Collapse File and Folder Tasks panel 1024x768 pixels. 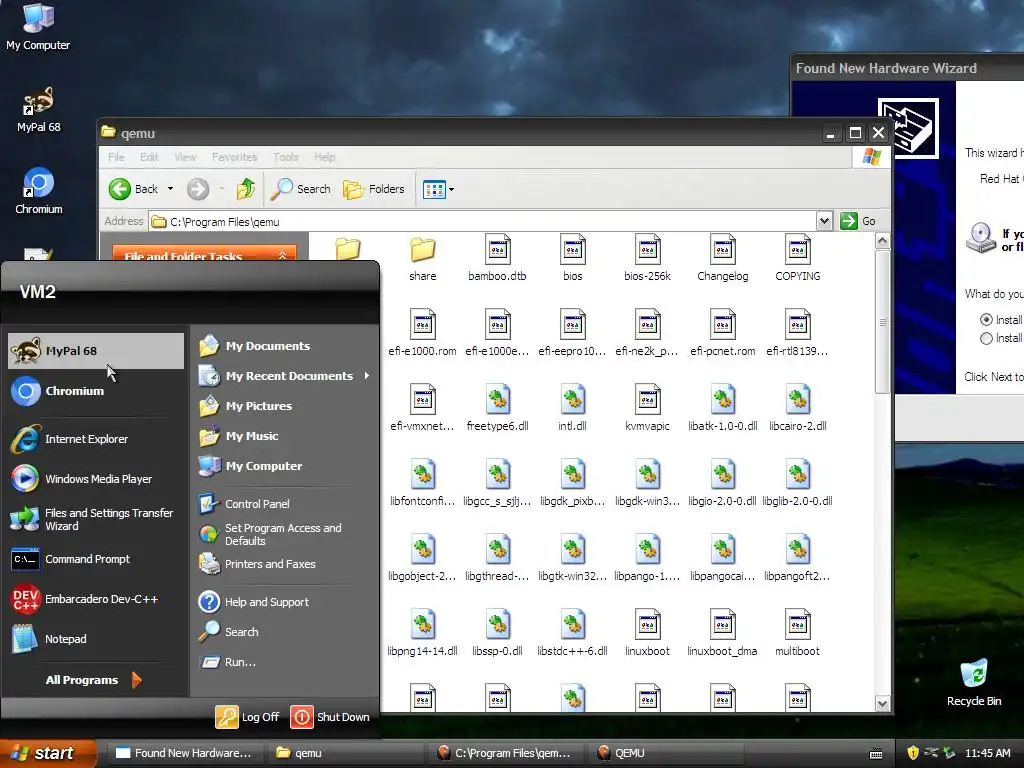[282, 255]
